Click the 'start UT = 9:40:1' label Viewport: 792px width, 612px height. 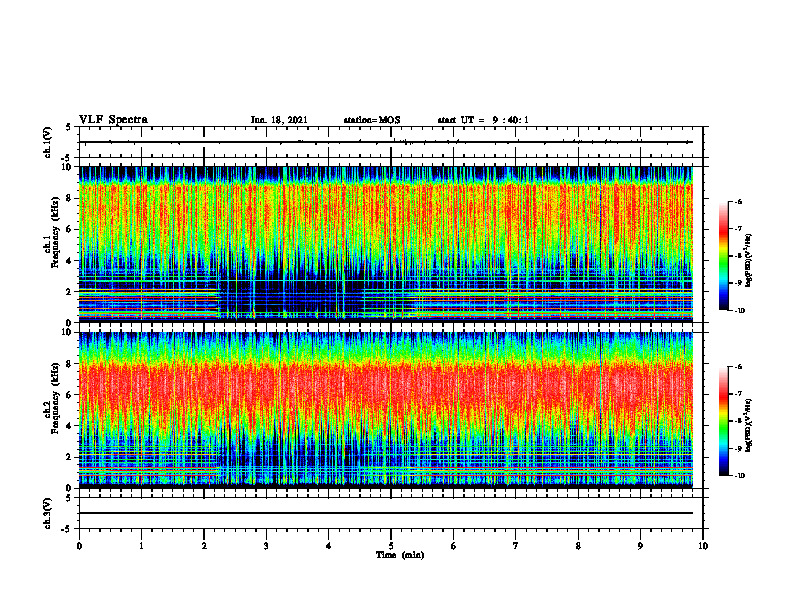tap(483, 120)
